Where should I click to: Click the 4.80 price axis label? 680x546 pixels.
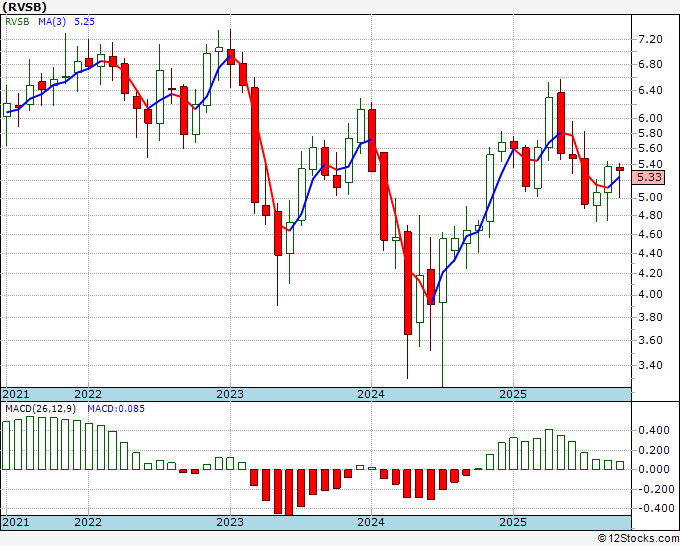click(650, 216)
